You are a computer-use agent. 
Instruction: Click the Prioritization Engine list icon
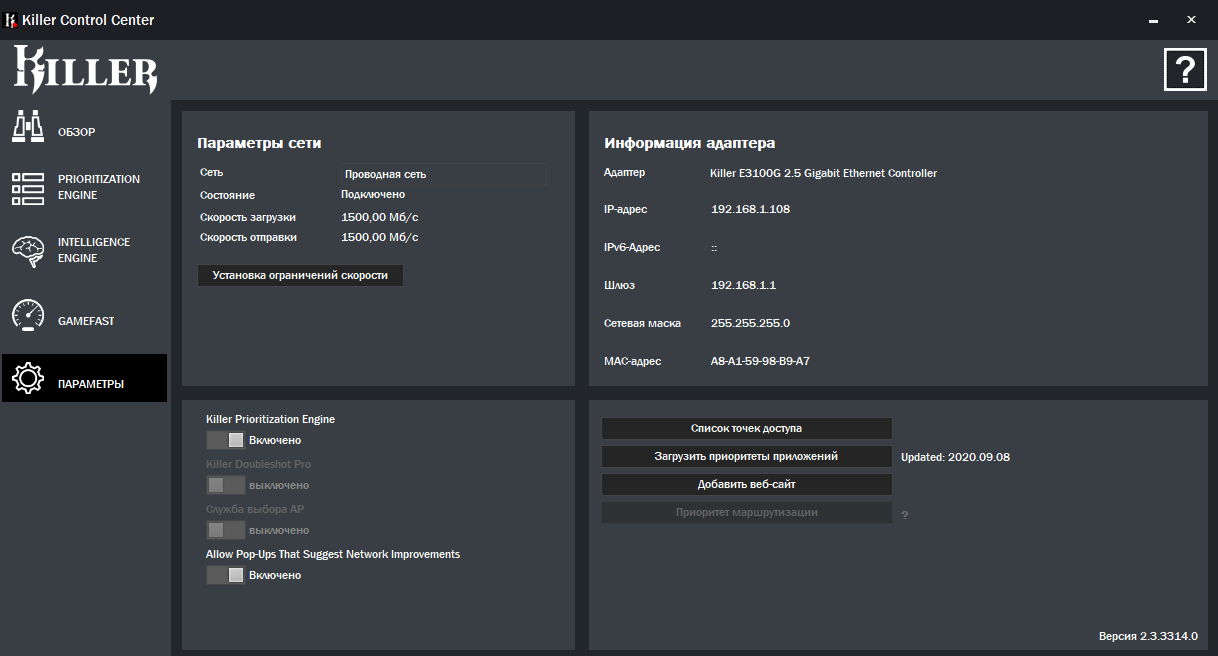tap(27, 187)
